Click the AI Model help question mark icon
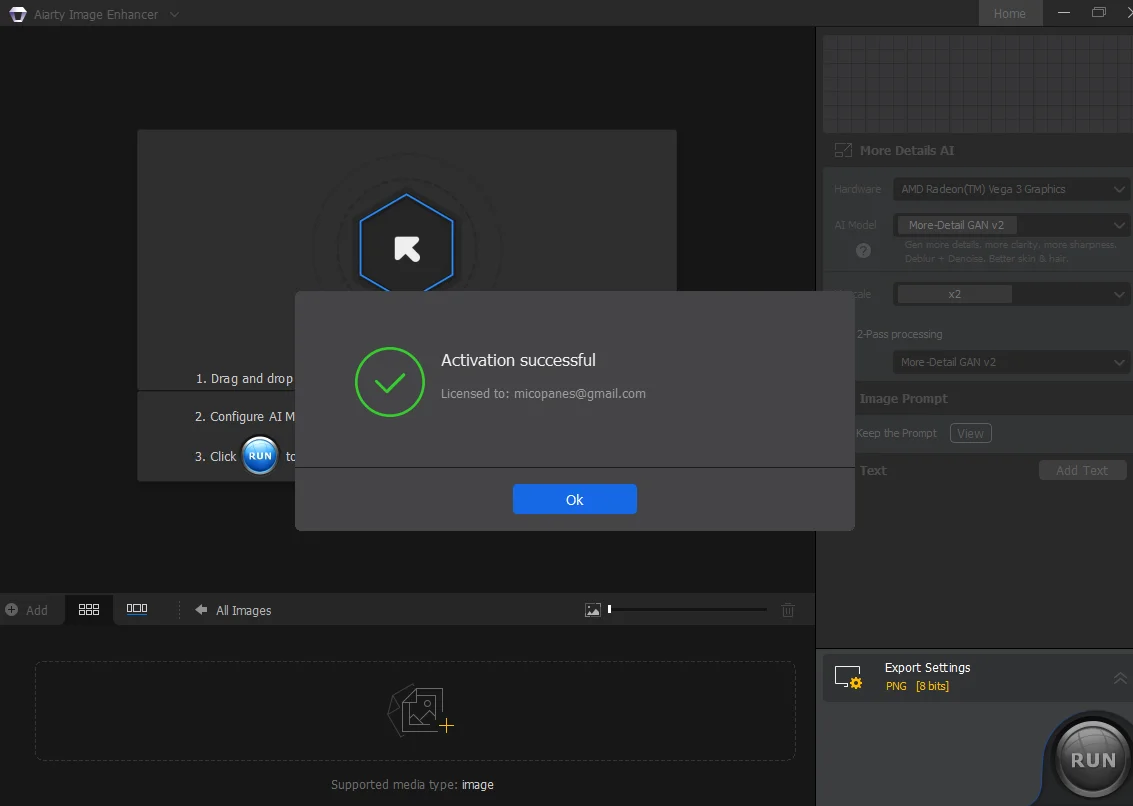Image resolution: width=1133 pixels, height=806 pixels. (863, 251)
